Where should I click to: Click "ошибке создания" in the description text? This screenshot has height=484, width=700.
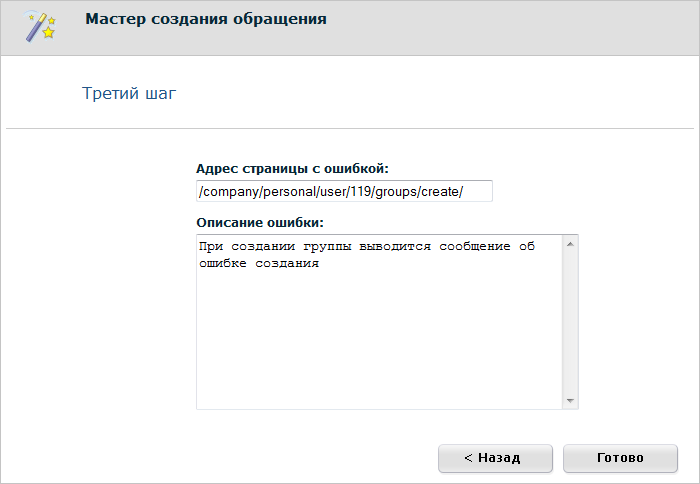tap(258, 265)
